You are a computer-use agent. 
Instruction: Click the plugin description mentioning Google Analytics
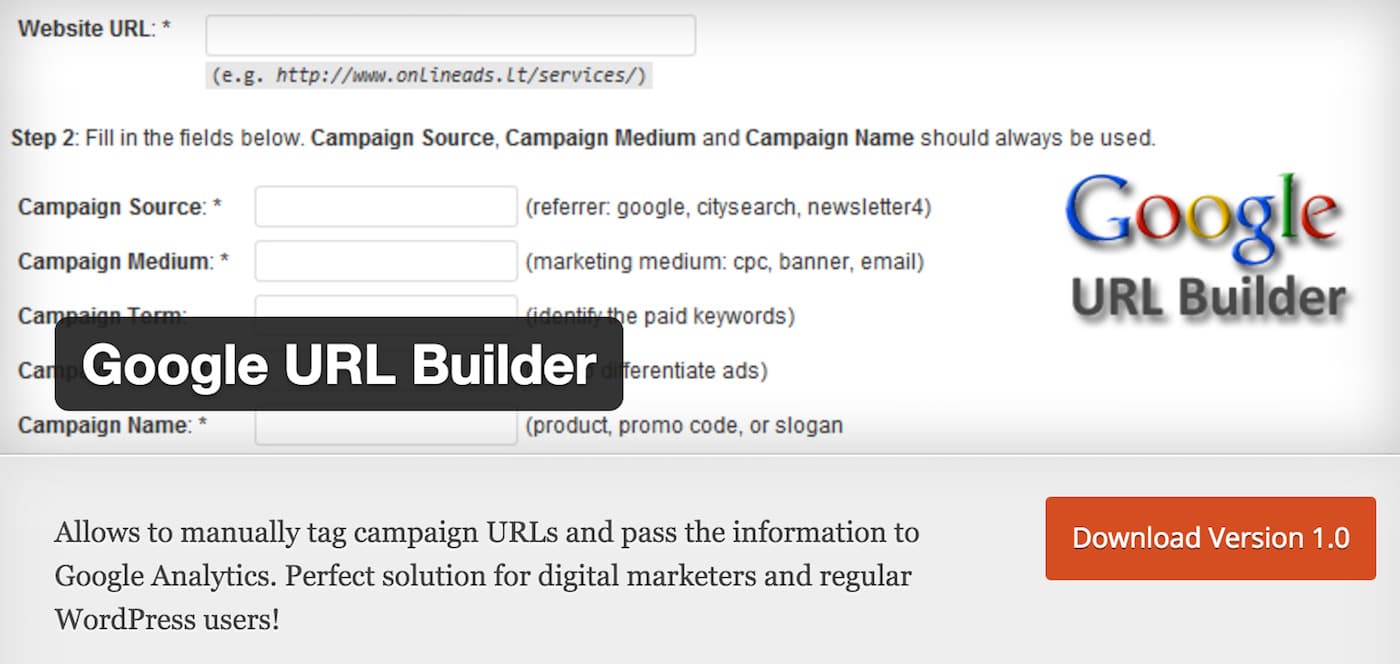[x=487, y=576]
